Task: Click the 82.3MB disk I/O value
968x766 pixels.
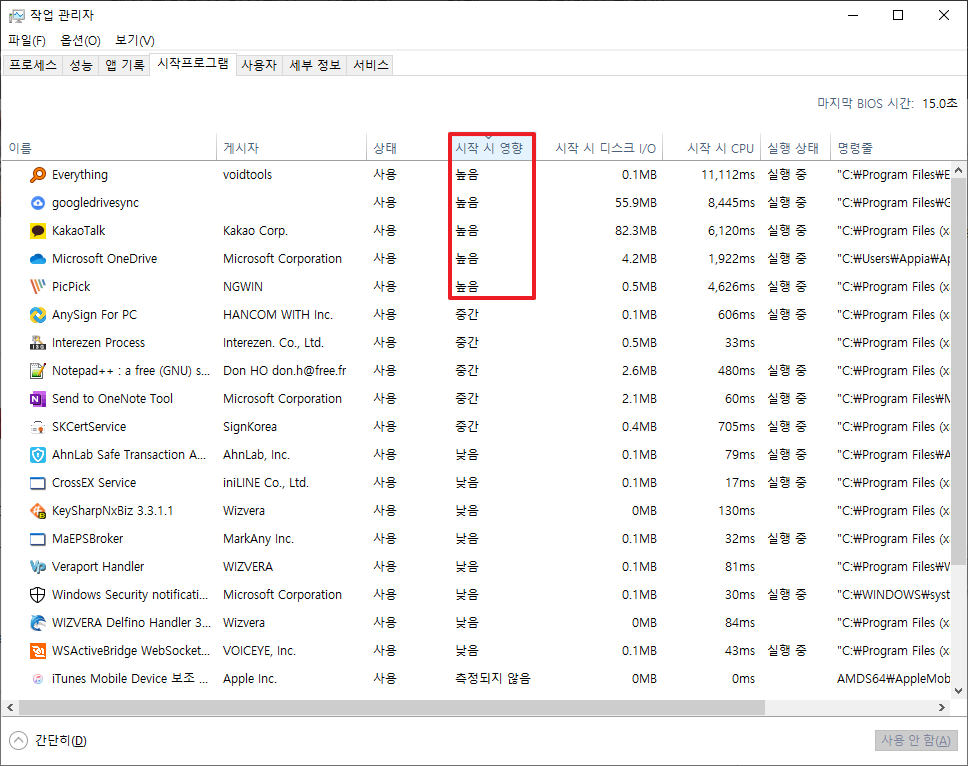Action: pyautogui.click(x=636, y=231)
